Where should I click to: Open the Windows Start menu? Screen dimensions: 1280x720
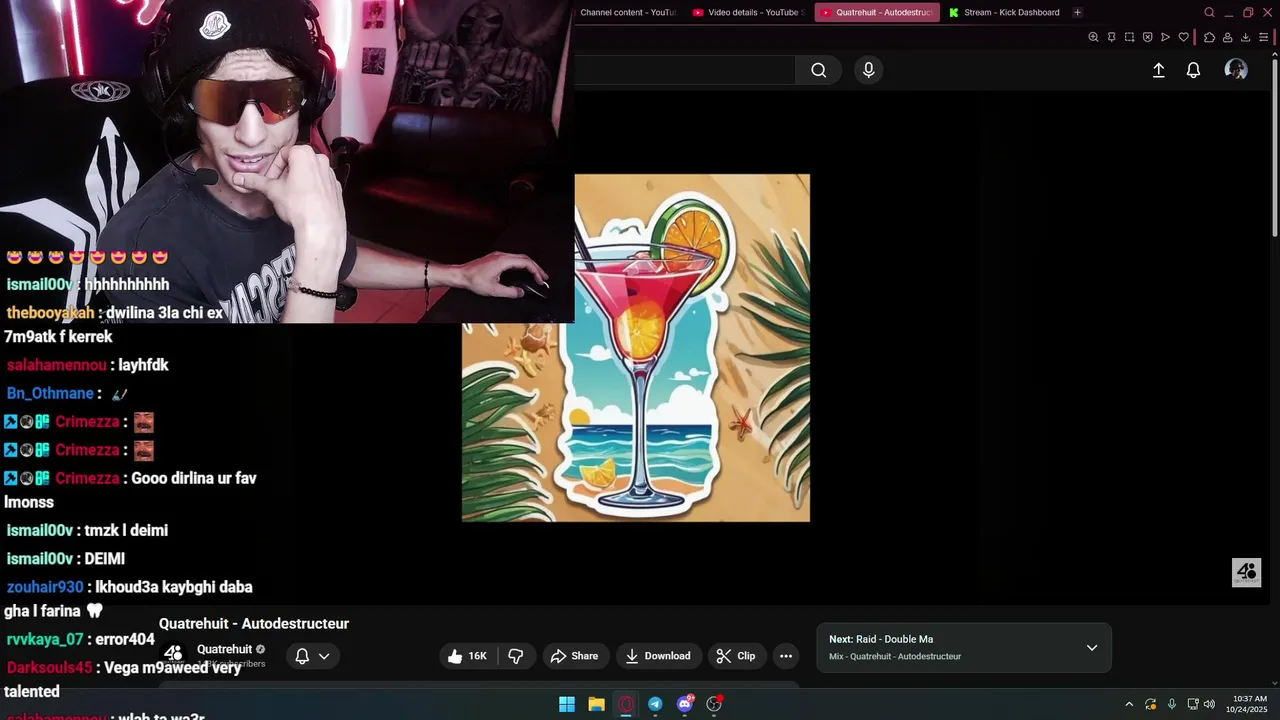[567, 704]
